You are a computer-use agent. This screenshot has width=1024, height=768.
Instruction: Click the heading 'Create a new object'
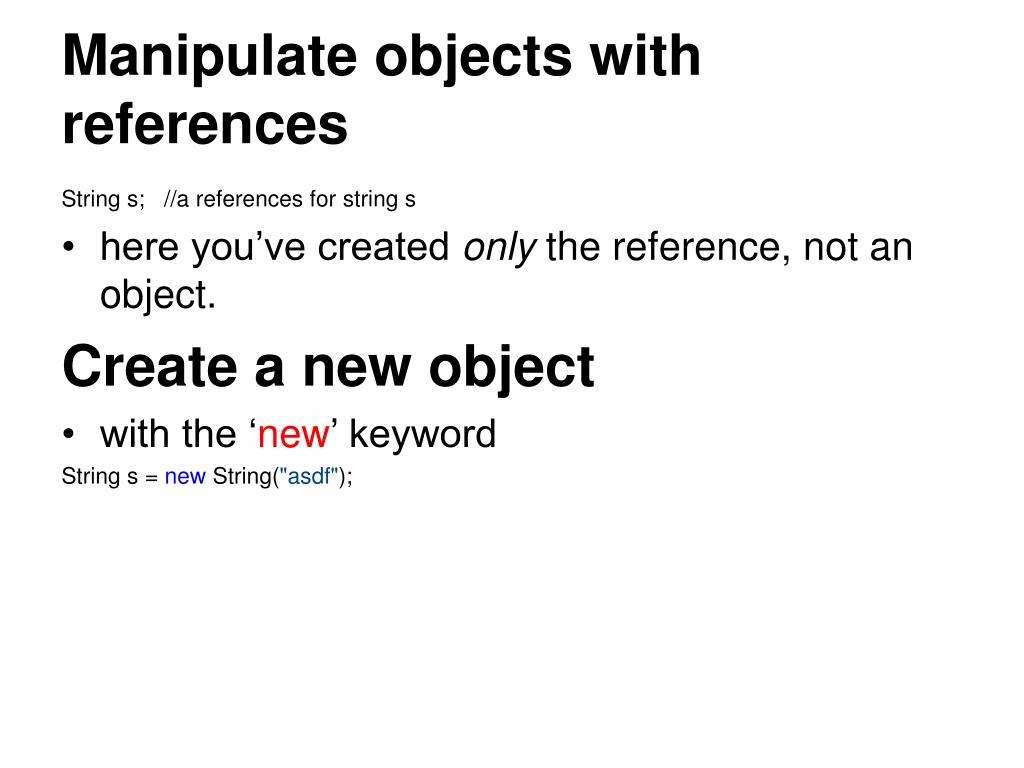point(328,367)
